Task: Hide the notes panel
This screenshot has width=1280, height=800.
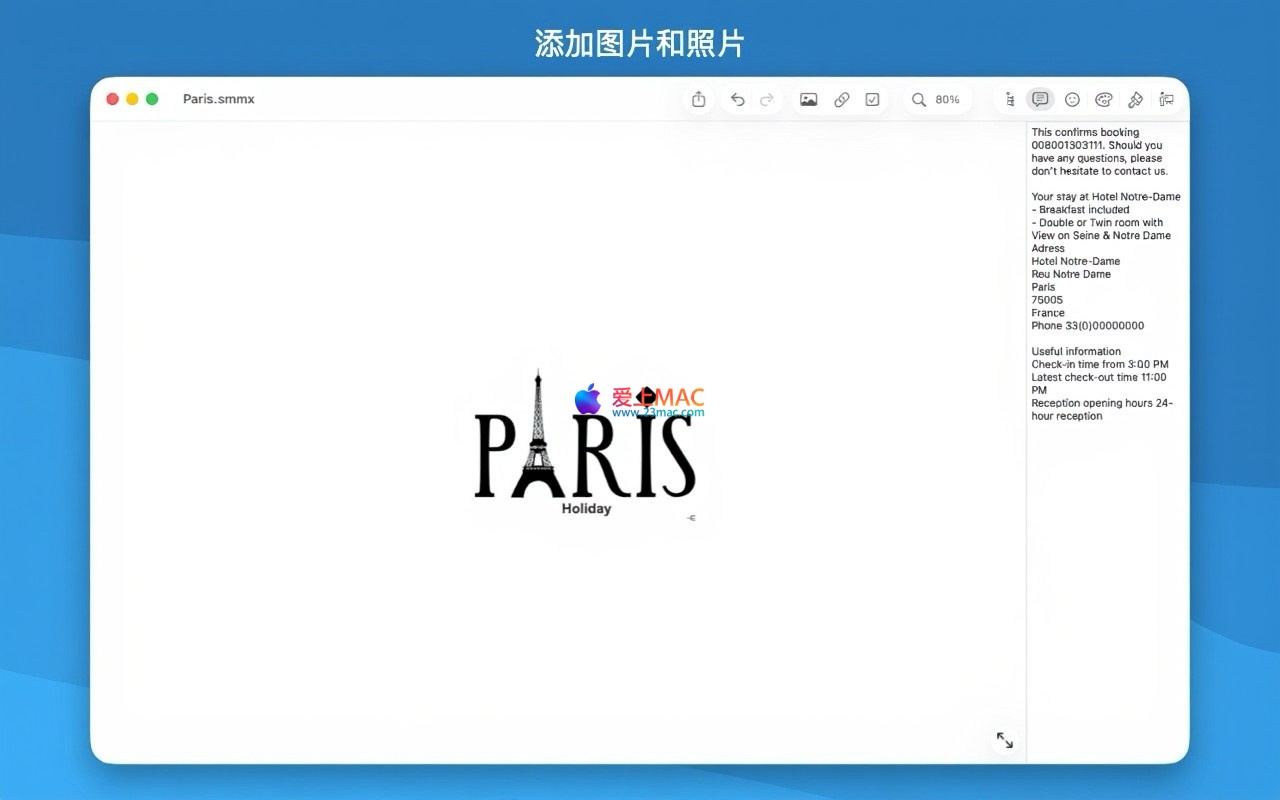Action: pos(1040,99)
